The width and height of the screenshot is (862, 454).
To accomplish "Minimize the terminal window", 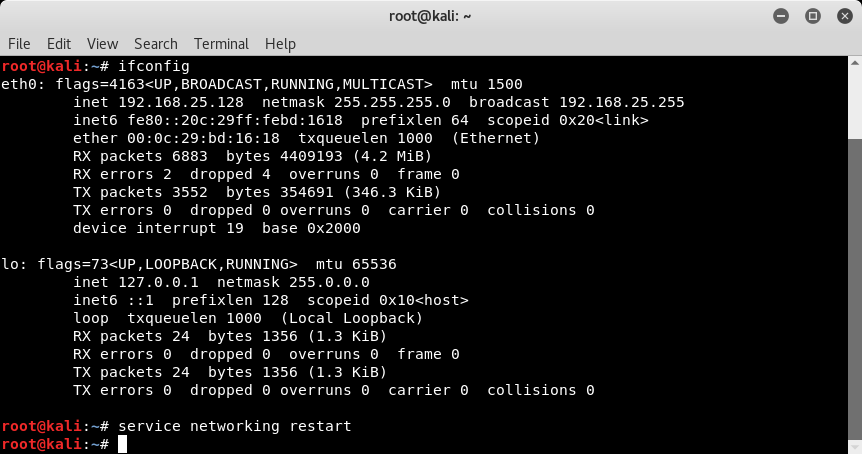I will [781, 16].
